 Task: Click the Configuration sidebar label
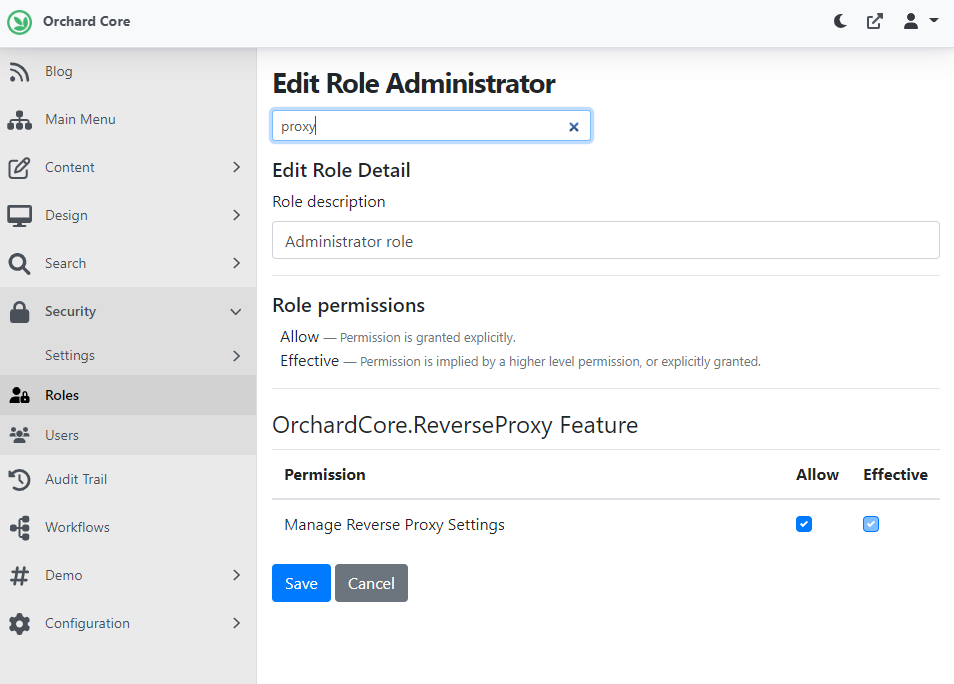point(88,624)
